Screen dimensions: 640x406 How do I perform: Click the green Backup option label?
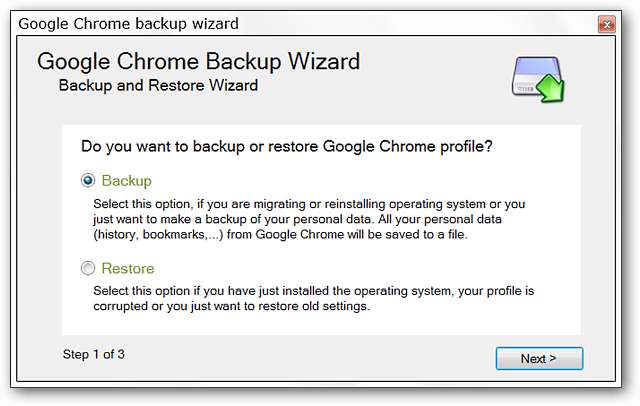pos(126,181)
